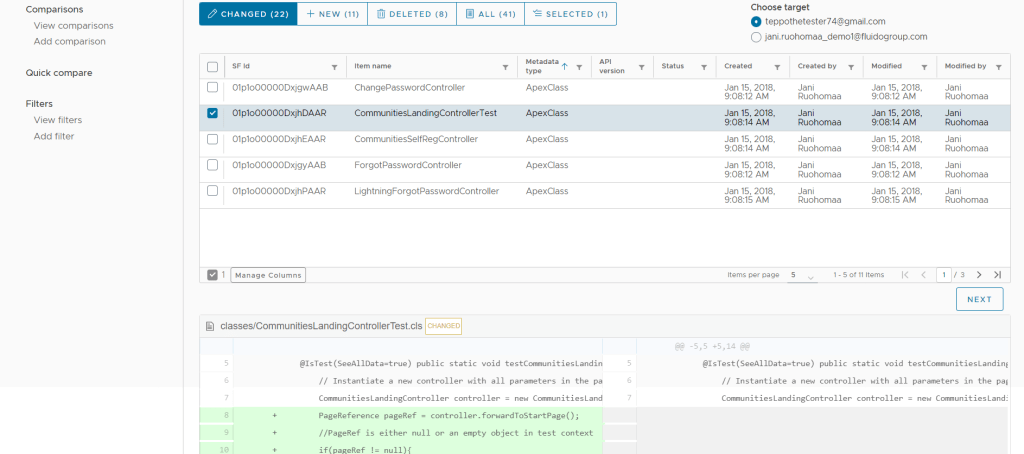Check the CommunitiesSelfRegController row checkbox
This screenshot has height=454, width=1024.
click(x=212, y=139)
